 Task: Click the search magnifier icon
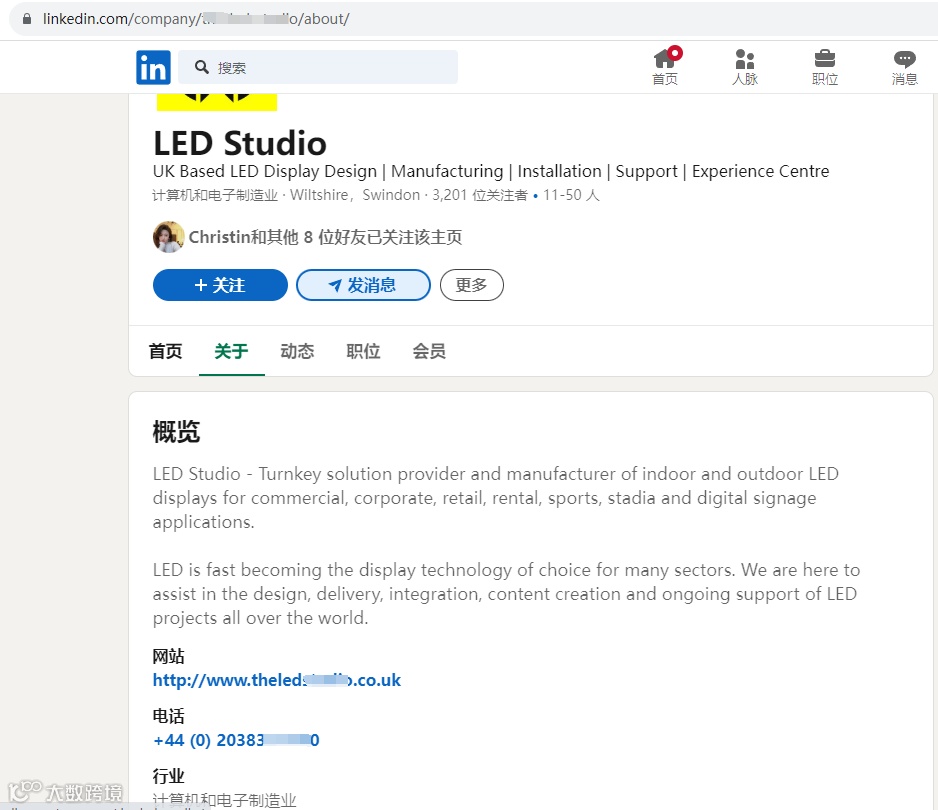coord(202,67)
